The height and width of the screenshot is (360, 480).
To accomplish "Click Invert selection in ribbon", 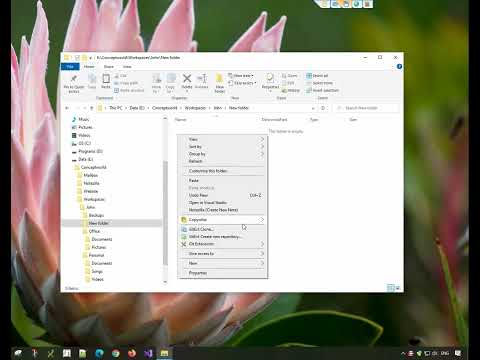I will [x=322, y=90].
